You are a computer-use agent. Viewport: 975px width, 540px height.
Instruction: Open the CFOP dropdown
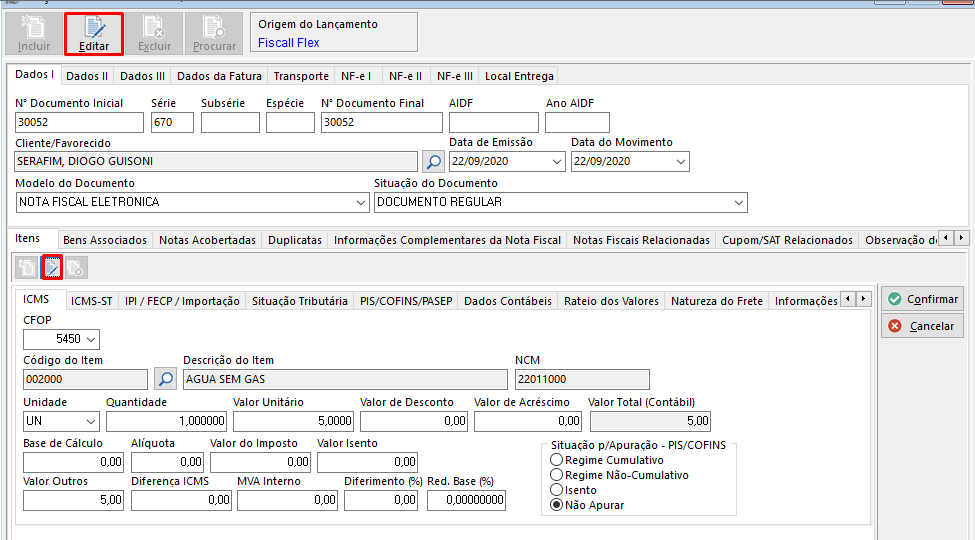click(91, 340)
